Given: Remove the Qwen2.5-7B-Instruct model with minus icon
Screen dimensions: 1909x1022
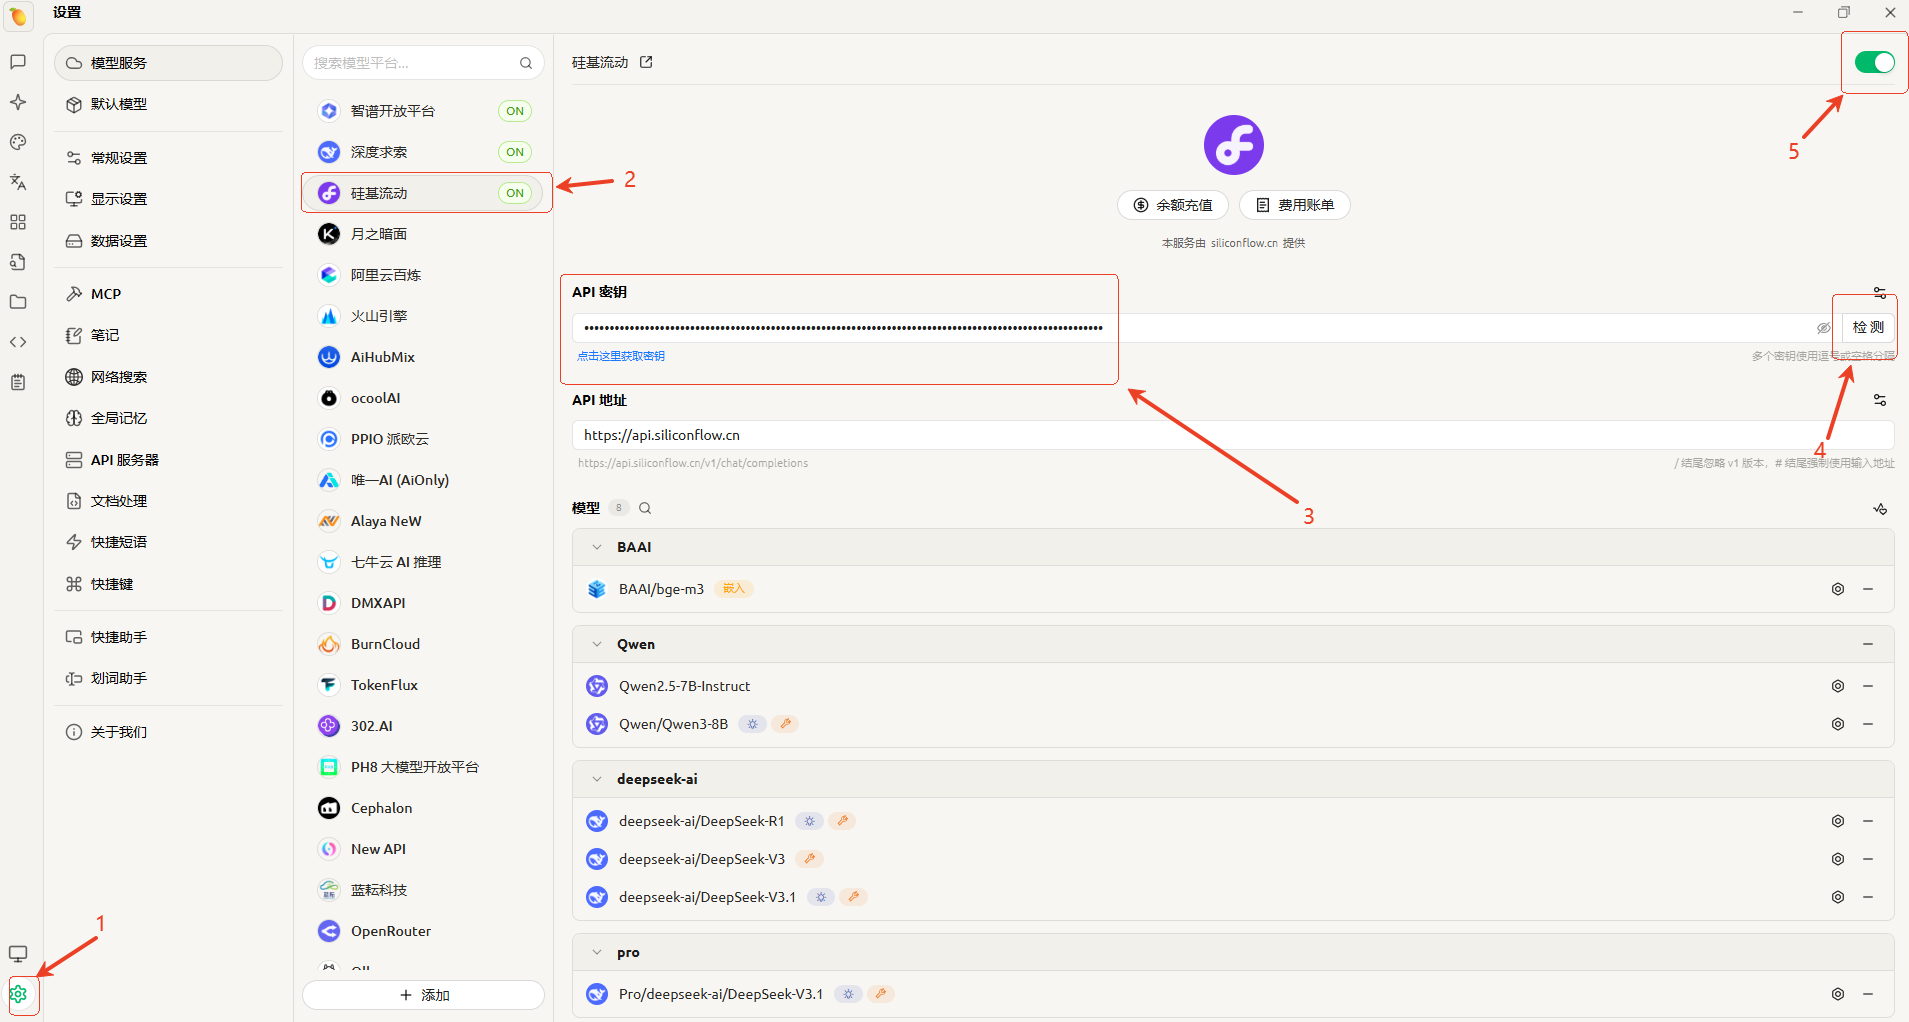Looking at the screenshot, I should tap(1867, 686).
